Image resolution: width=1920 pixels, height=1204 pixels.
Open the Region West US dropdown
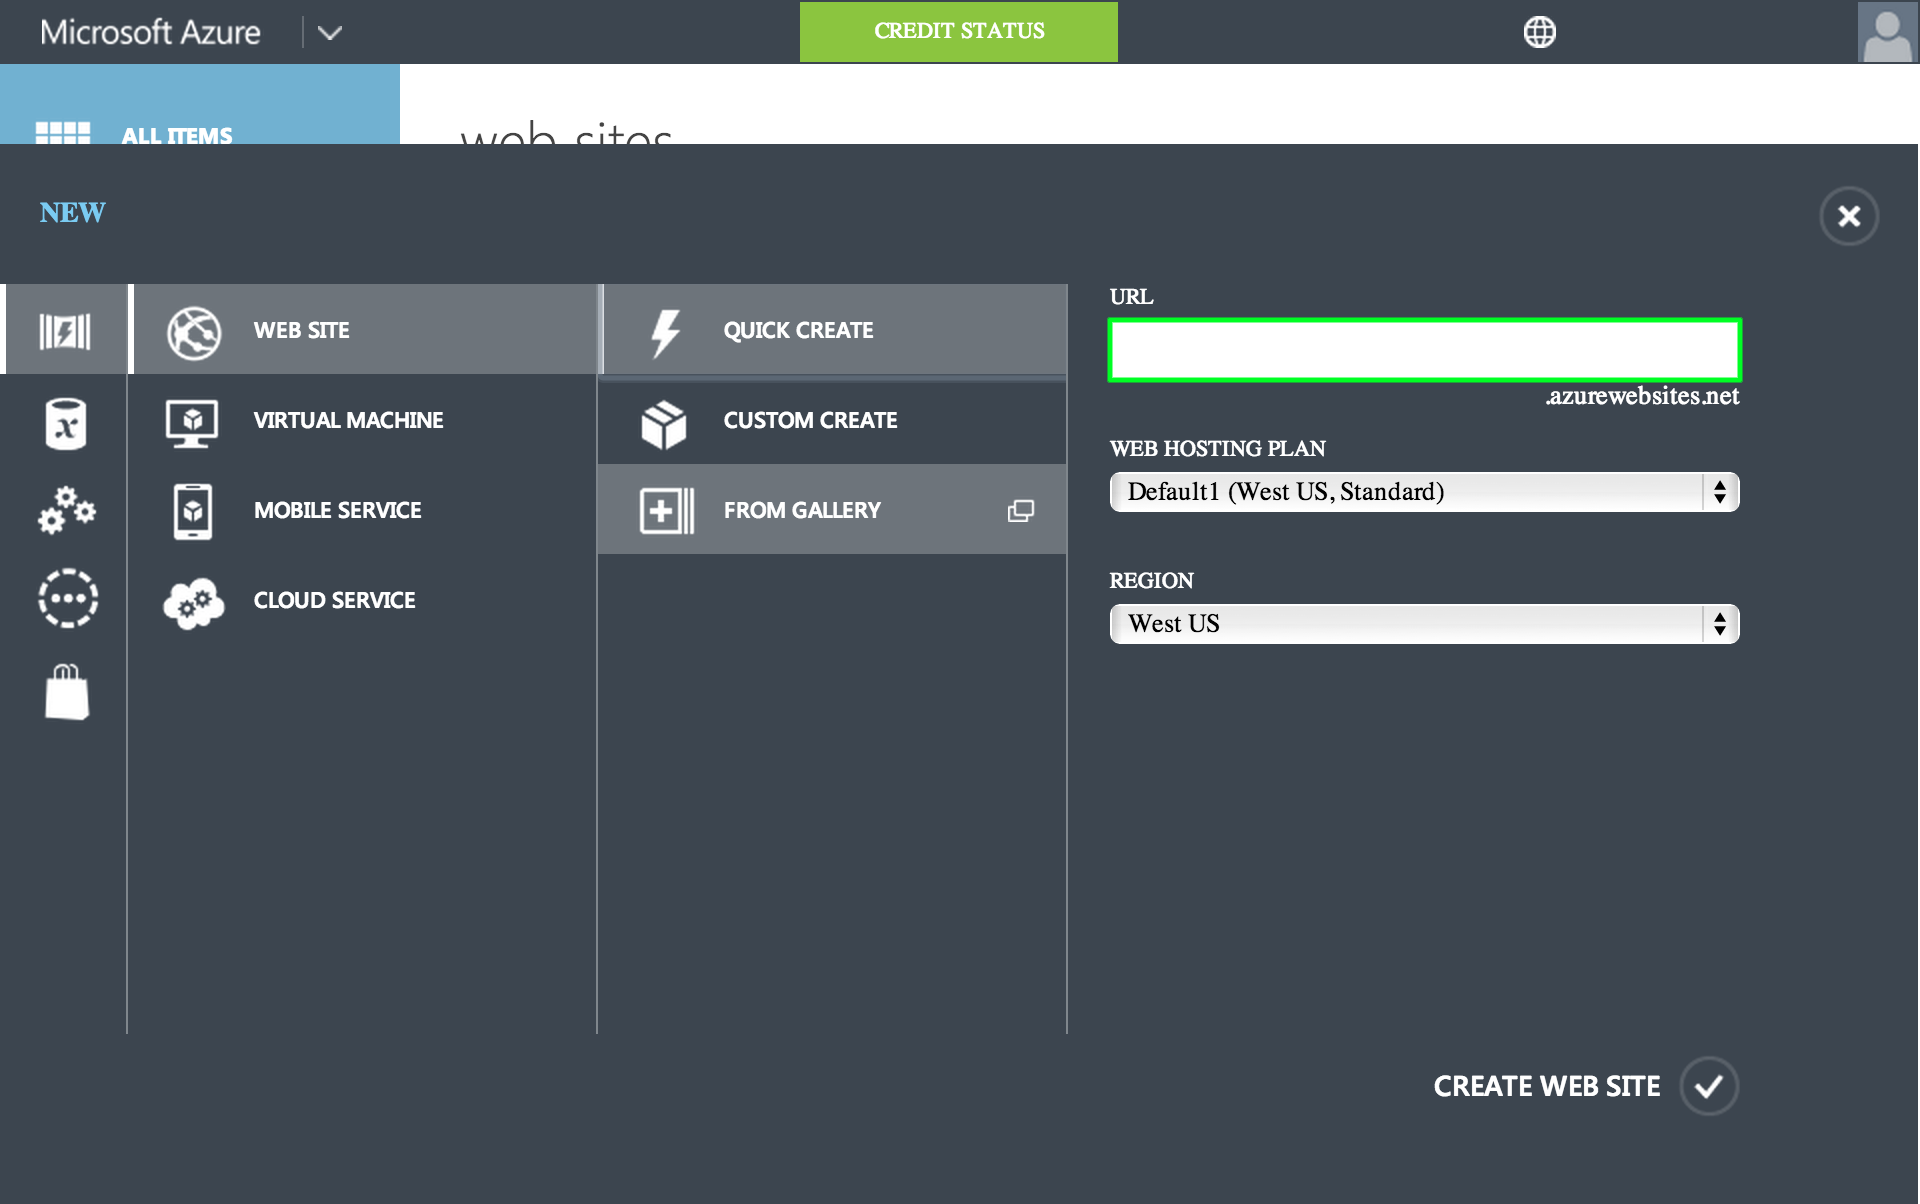coord(1423,624)
